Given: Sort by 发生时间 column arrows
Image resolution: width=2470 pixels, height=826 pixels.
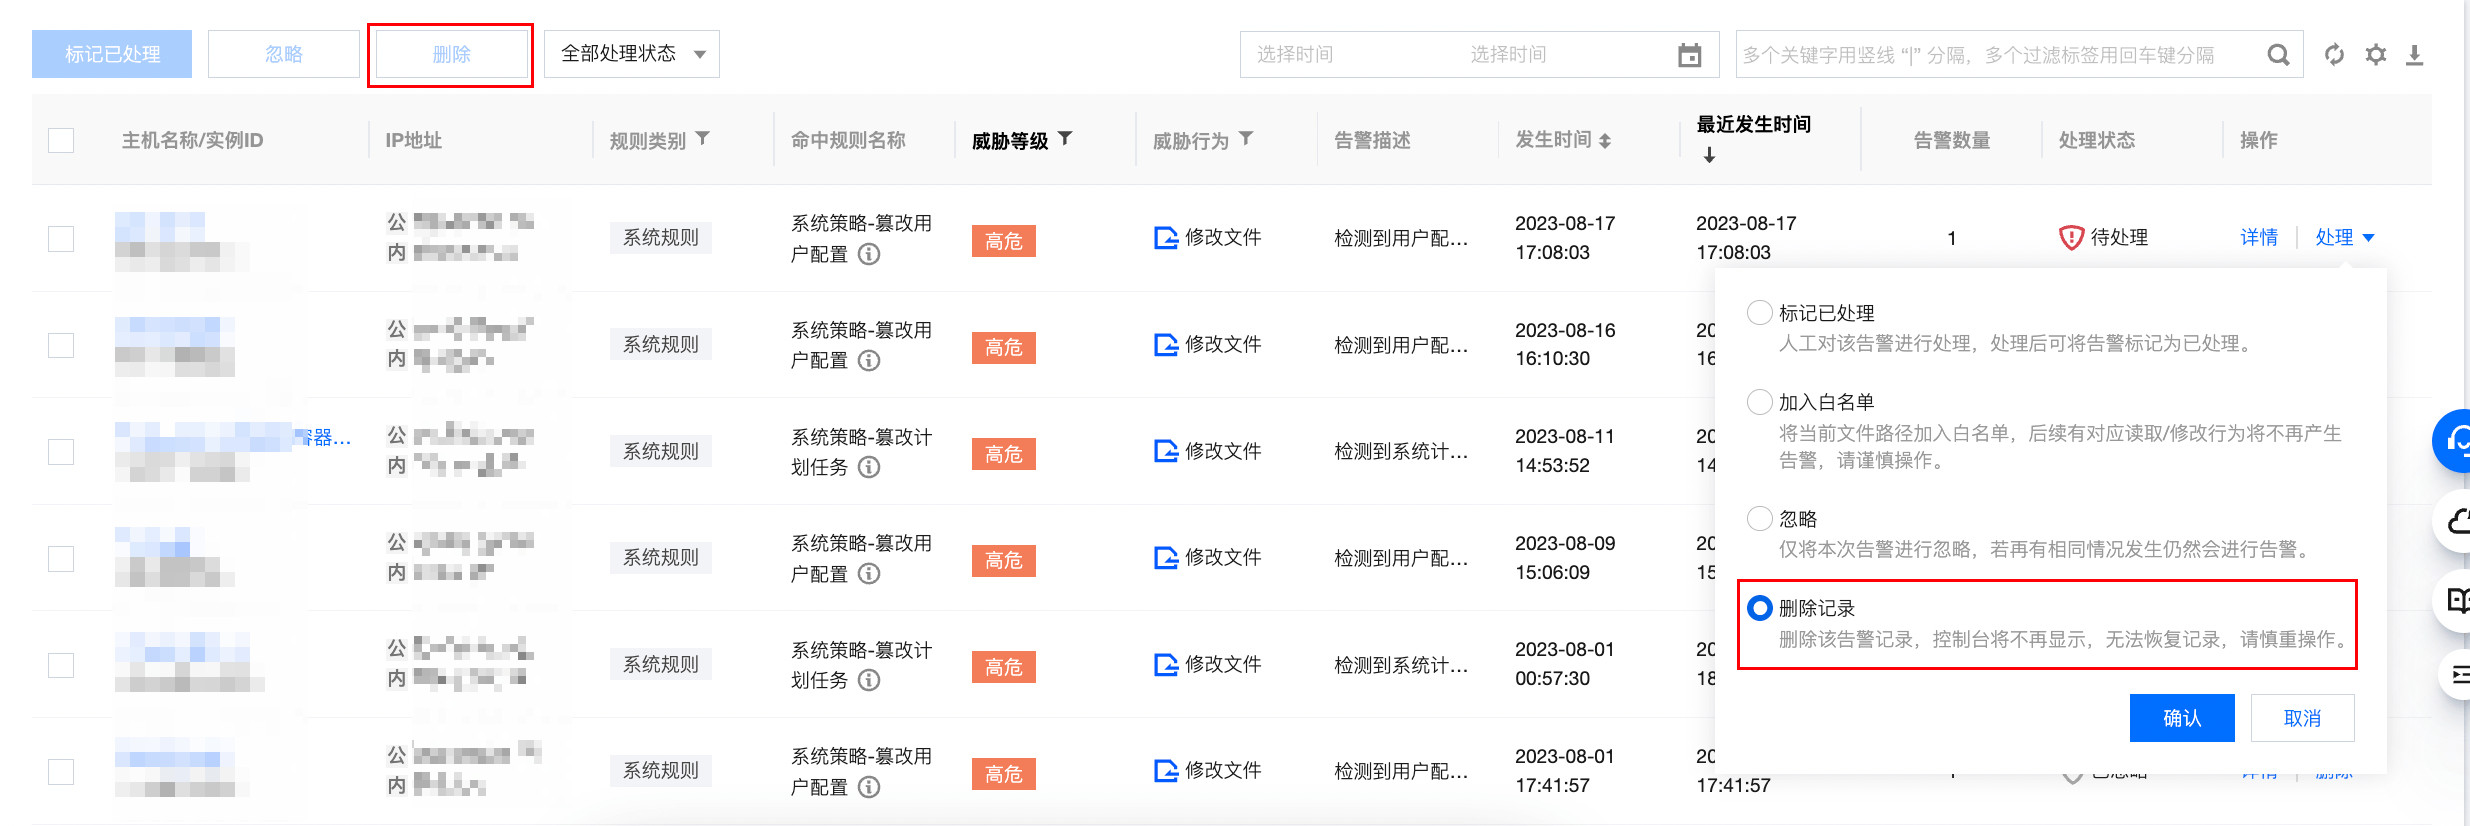Looking at the screenshot, I should [1605, 141].
